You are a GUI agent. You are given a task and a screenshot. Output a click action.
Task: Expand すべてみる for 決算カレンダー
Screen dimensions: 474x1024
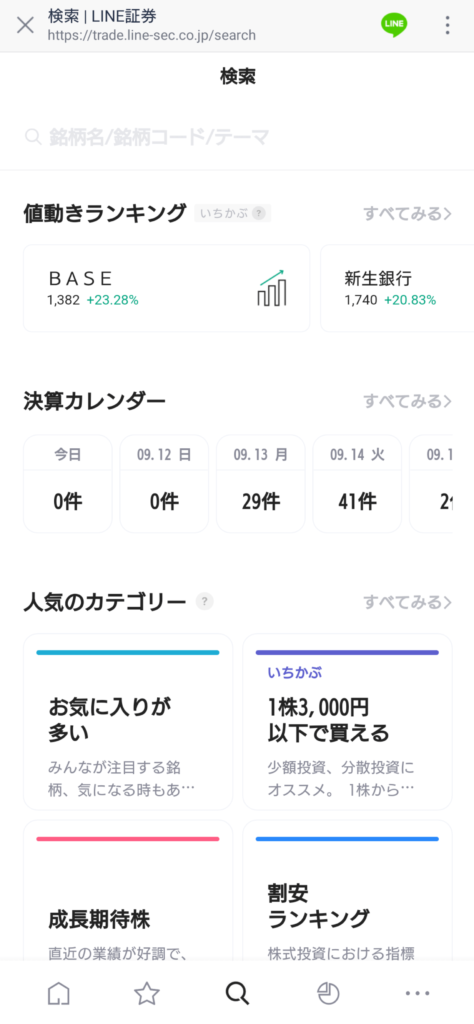point(407,400)
